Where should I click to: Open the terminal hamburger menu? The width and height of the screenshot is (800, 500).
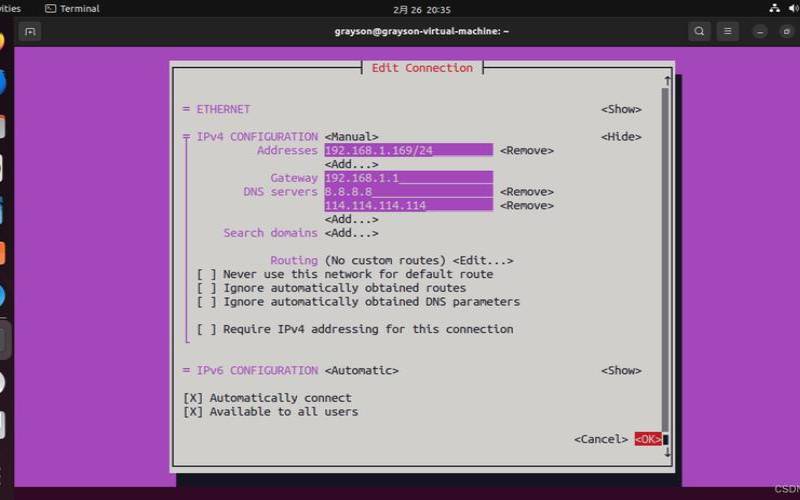coord(728,31)
